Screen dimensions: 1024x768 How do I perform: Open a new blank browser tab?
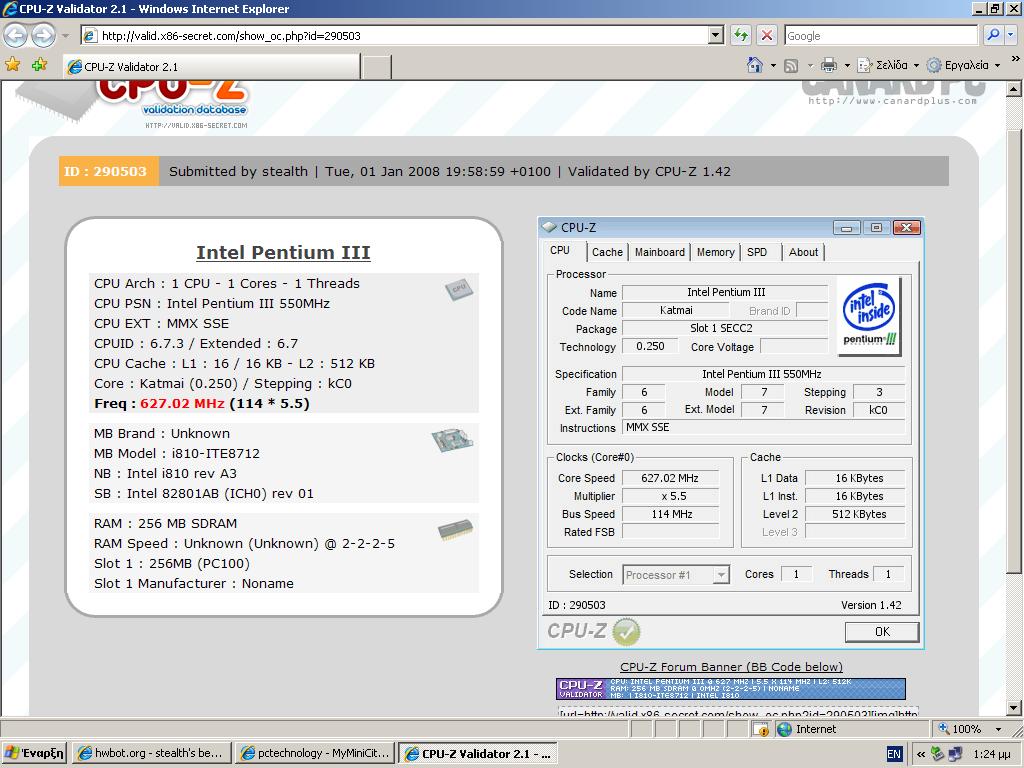pyautogui.click(x=377, y=67)
